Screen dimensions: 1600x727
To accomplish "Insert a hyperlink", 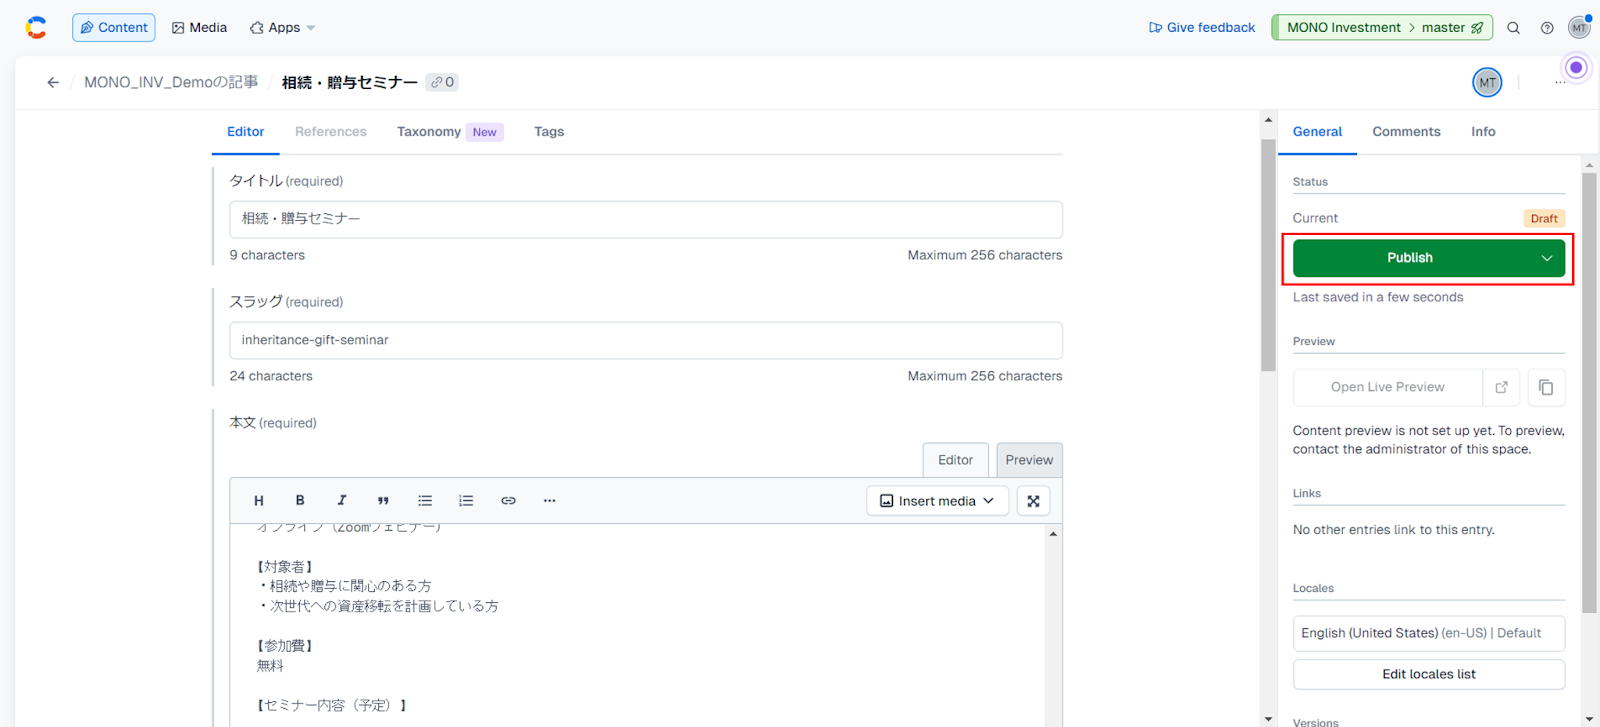I will [508, 501].
